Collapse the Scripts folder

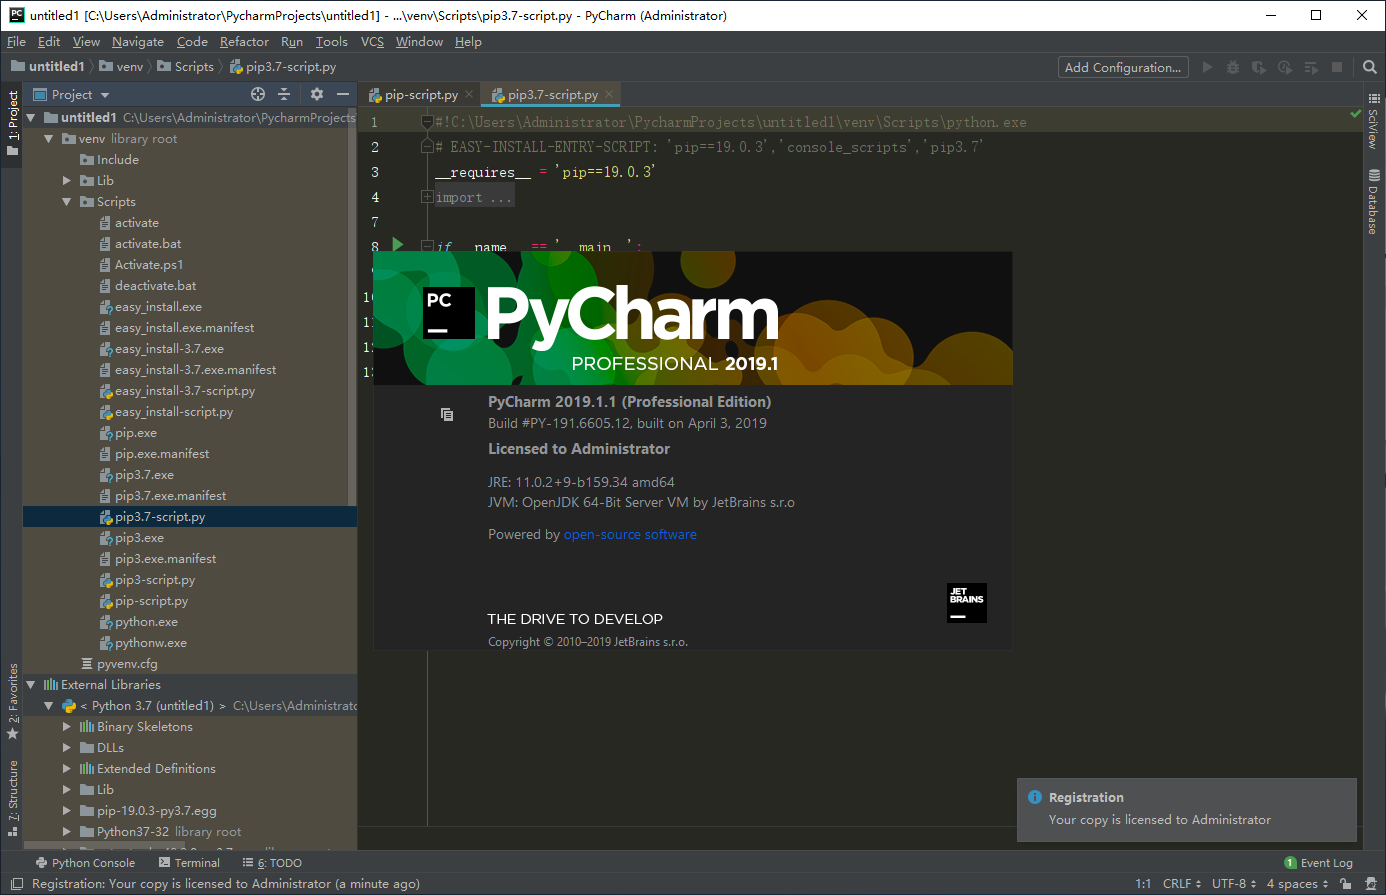click(x=67, y=202)
